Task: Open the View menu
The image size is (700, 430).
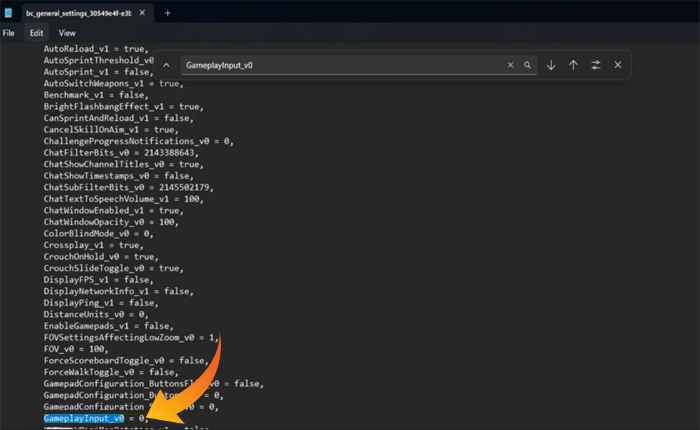Action: coord(67,33)
